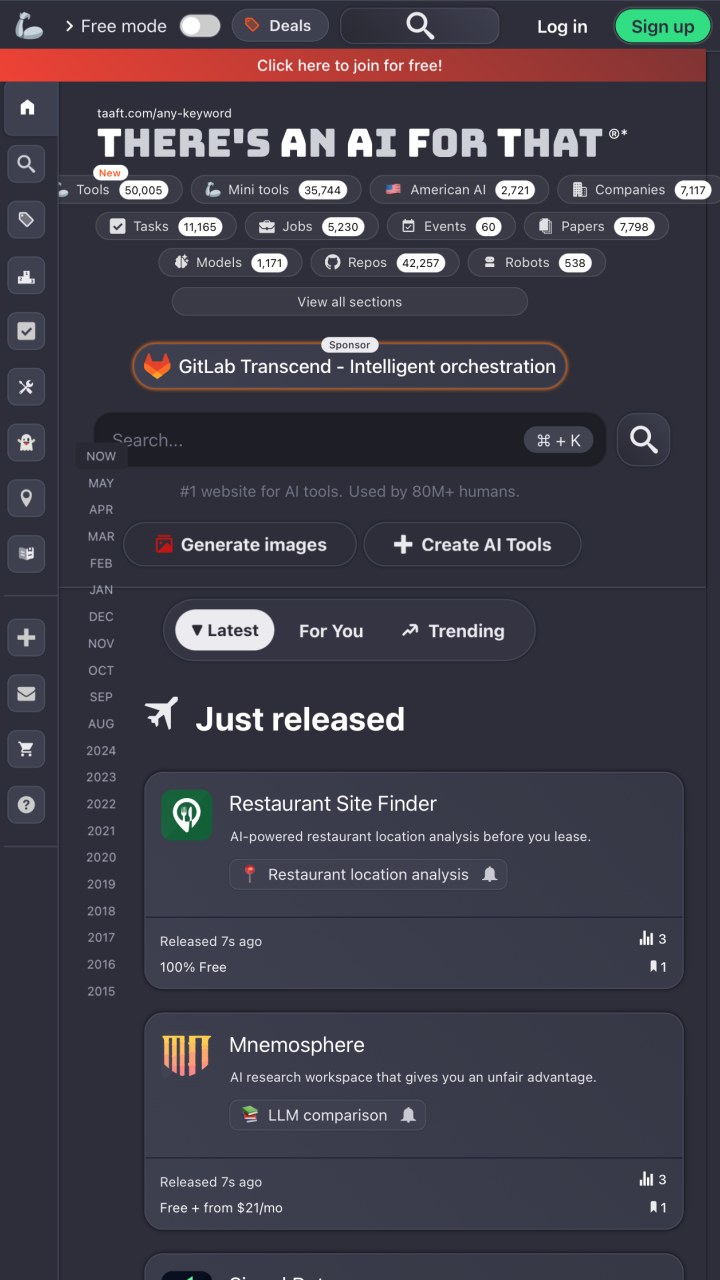Screen dimensions: 720x1280
Task: Open the sidebar map pin icon
Action: [x=27, y=498]
